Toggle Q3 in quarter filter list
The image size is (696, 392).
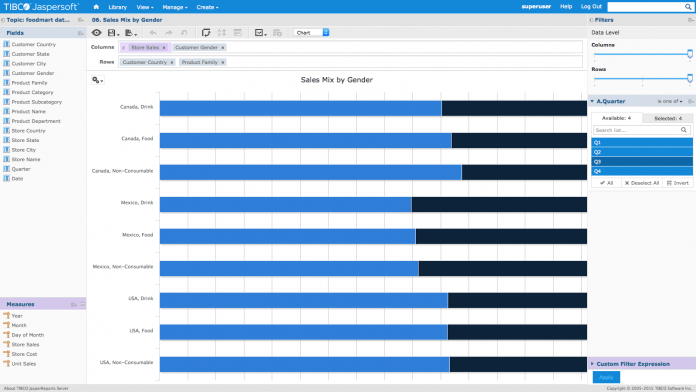[x=642, y=162]
